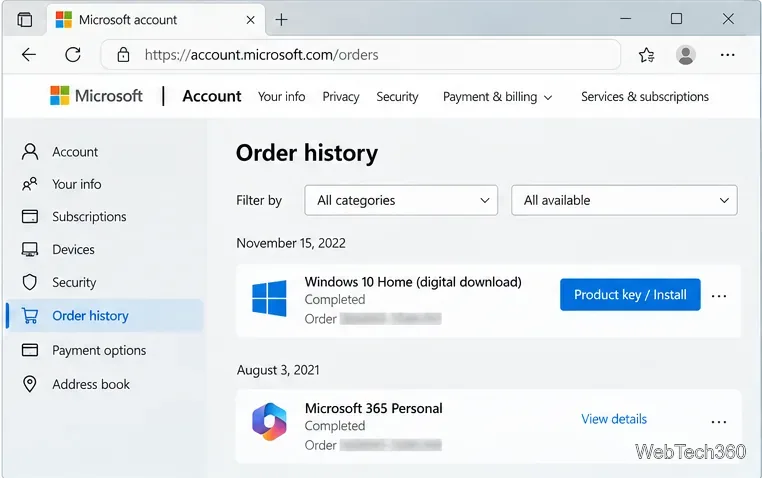Select Your info in the left sidebar

pyautogui.click(x=104, y=185)
